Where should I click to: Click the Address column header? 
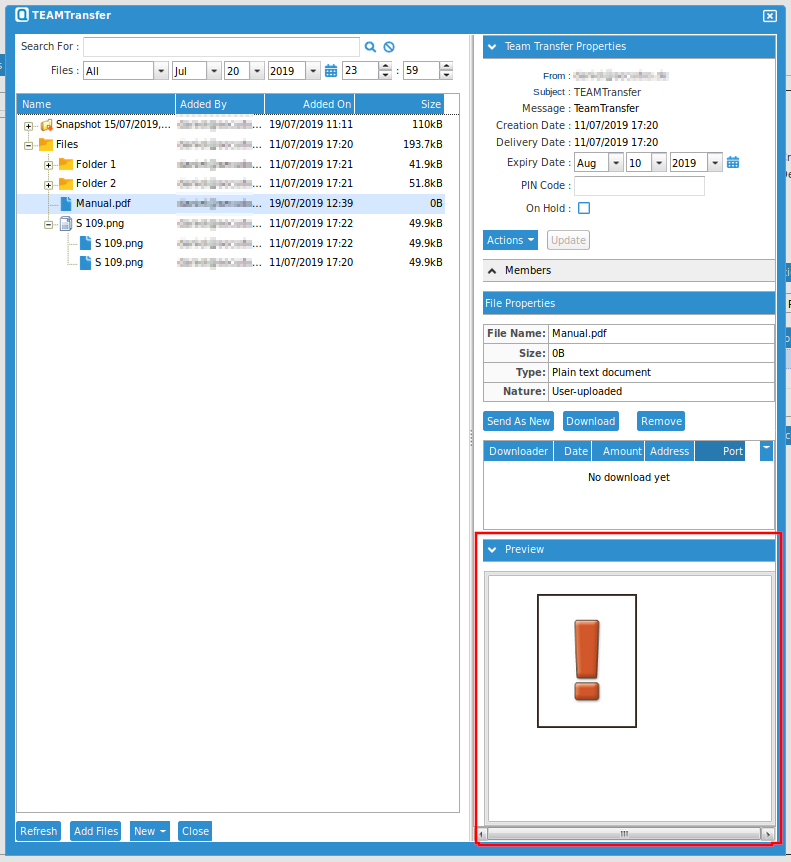pyautogui.click(x=670, y=451)
